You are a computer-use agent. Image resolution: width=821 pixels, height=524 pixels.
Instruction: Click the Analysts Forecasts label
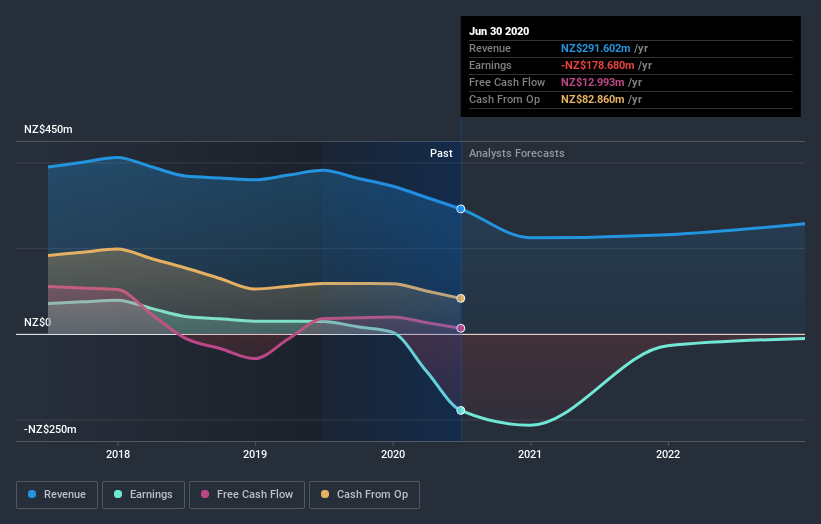pos(517,153)
